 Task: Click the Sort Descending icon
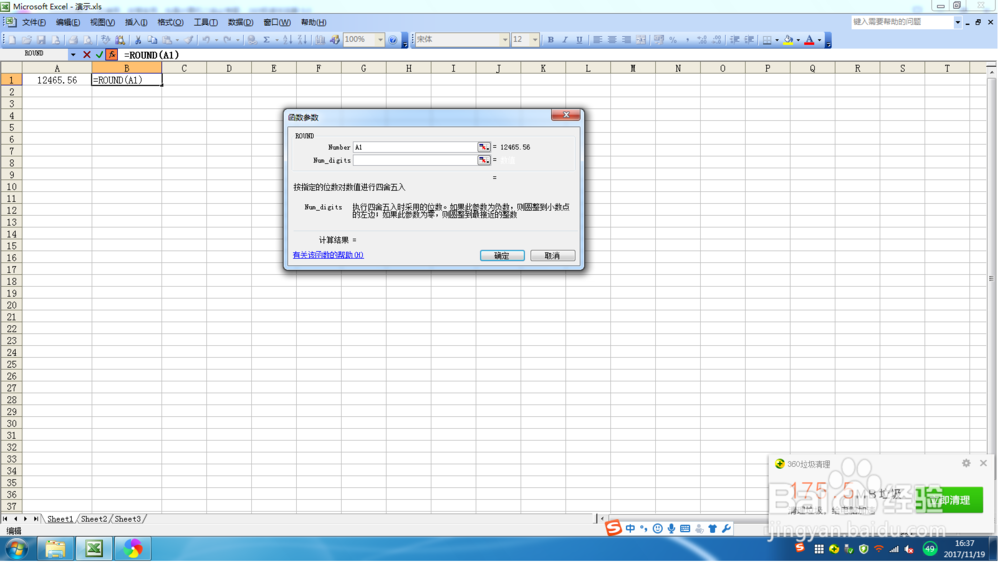click(x=302, y=40)
